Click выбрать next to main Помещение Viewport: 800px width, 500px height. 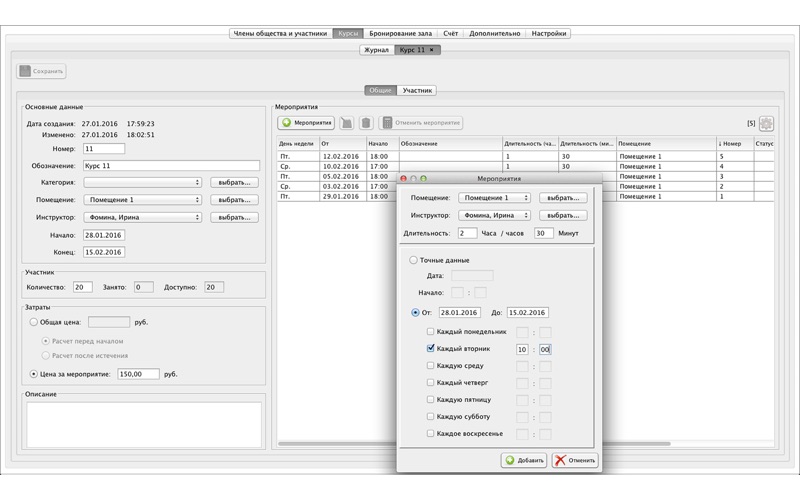(234, 200)
